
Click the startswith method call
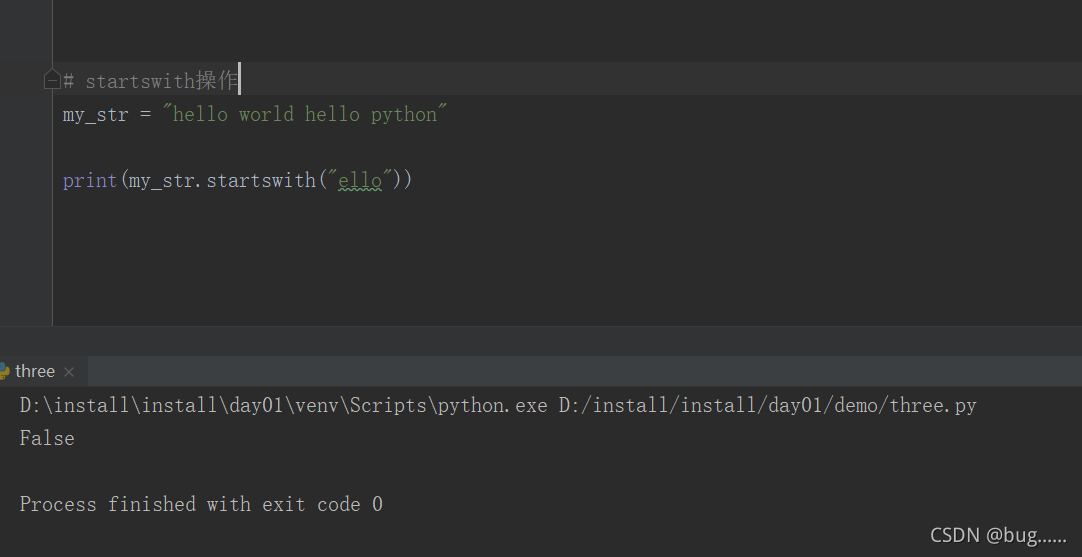(260, 180)
